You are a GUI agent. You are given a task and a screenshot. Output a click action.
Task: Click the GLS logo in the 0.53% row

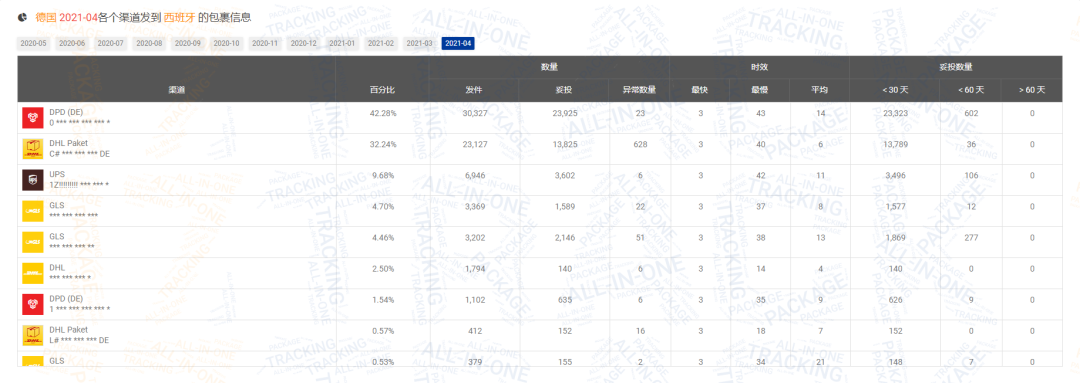pyautogui.click(x=32, y=362)
